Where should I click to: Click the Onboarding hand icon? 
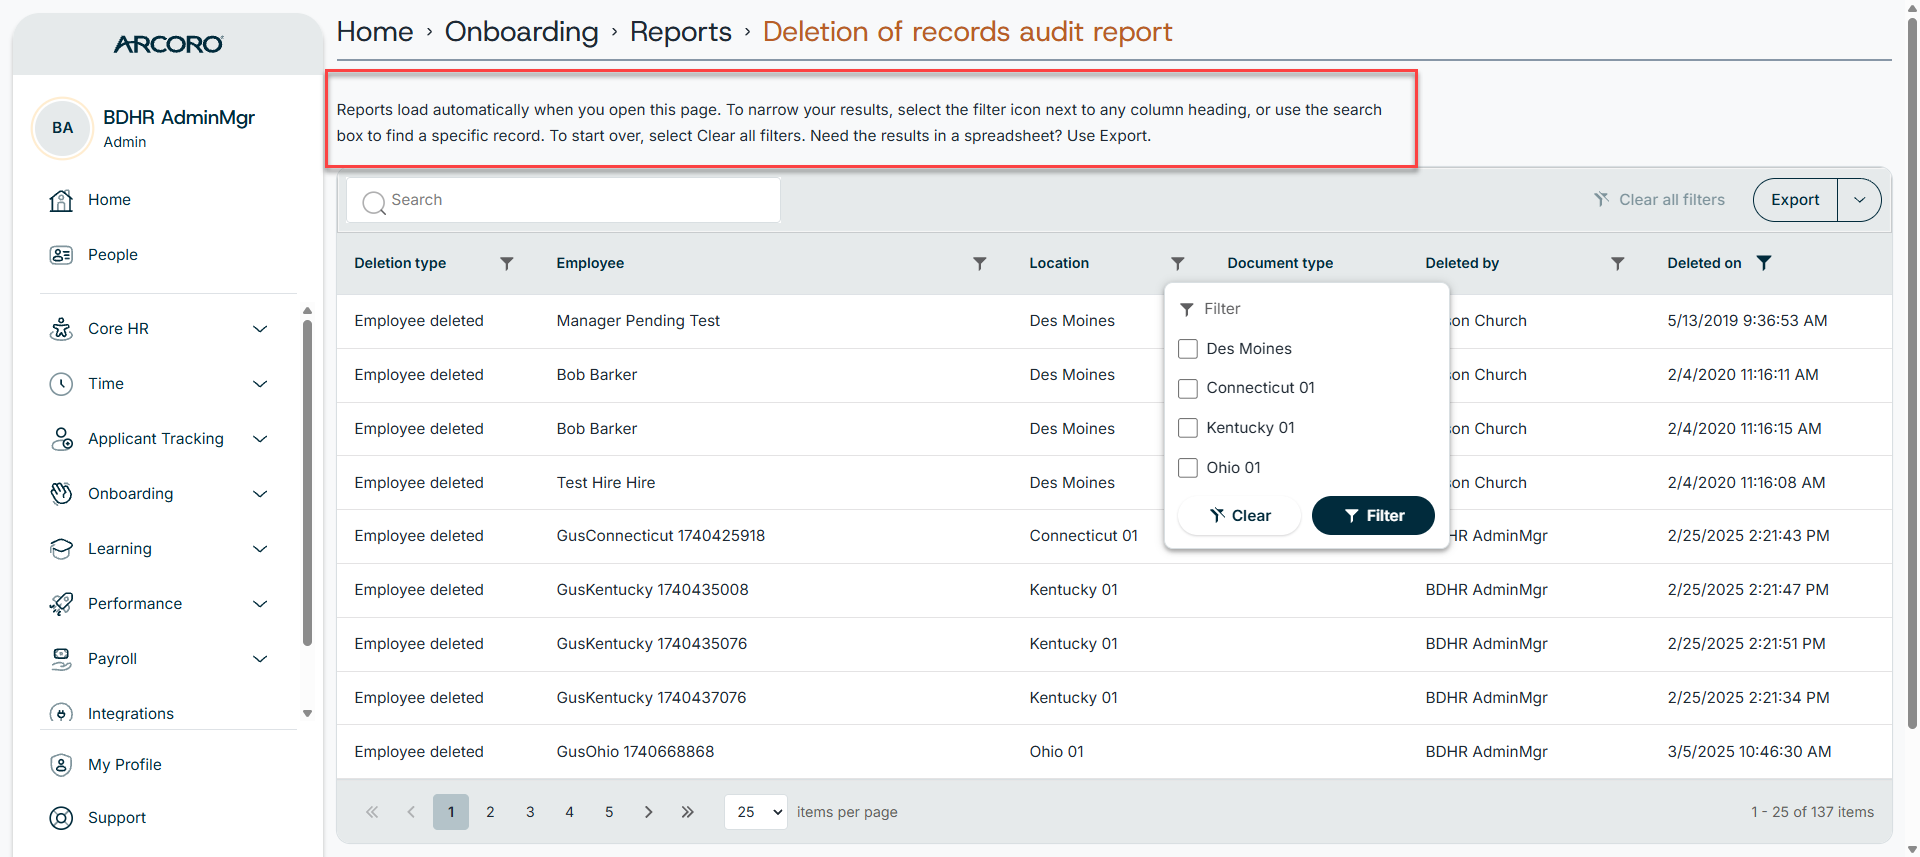pos(61,494)
